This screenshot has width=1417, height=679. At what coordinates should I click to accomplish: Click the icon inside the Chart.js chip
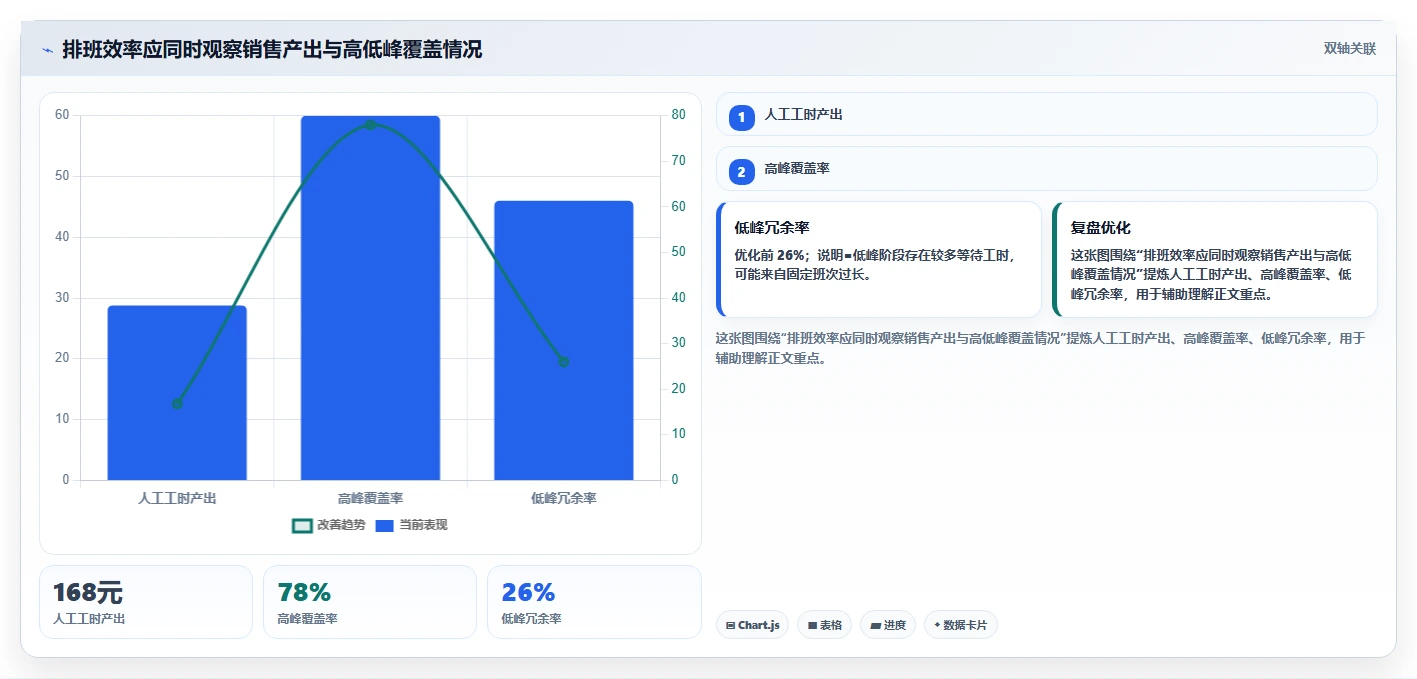(731, 626)
